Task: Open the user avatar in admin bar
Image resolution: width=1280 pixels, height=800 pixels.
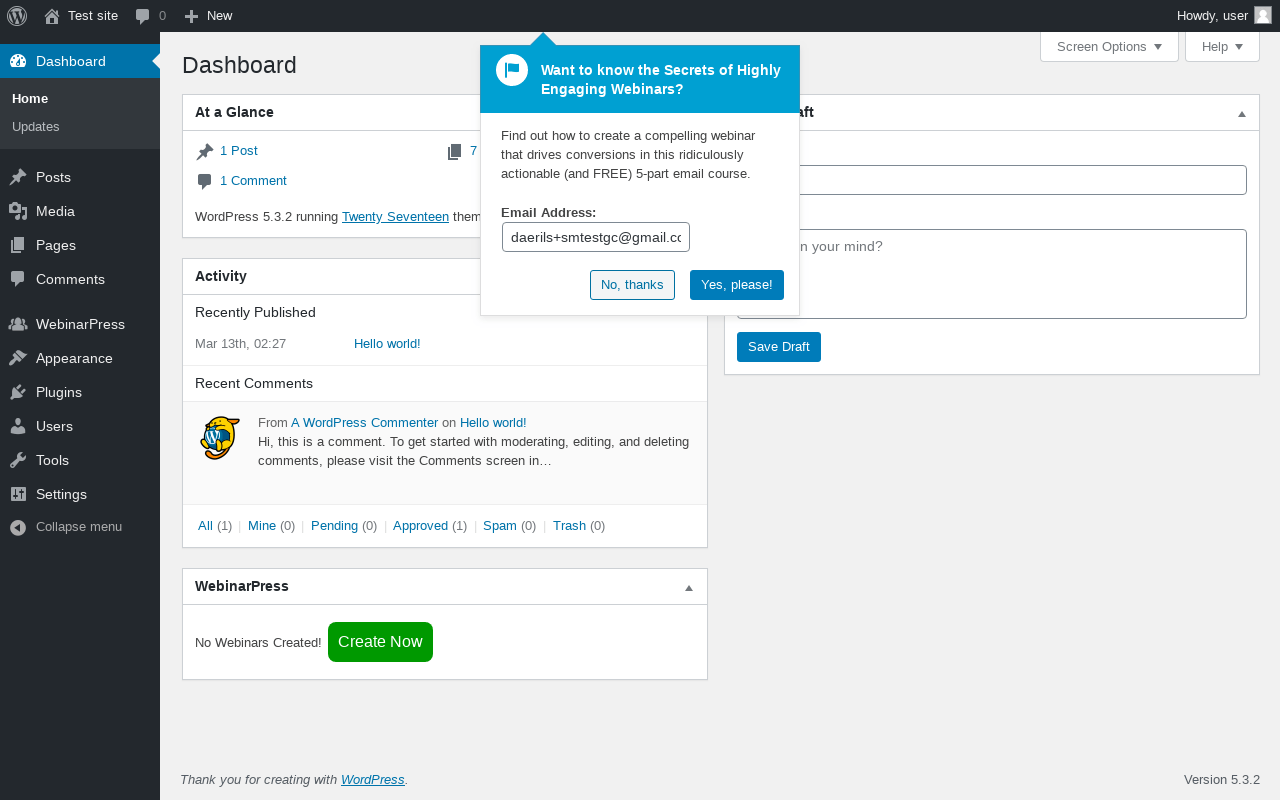Action: pos(1263,15)
